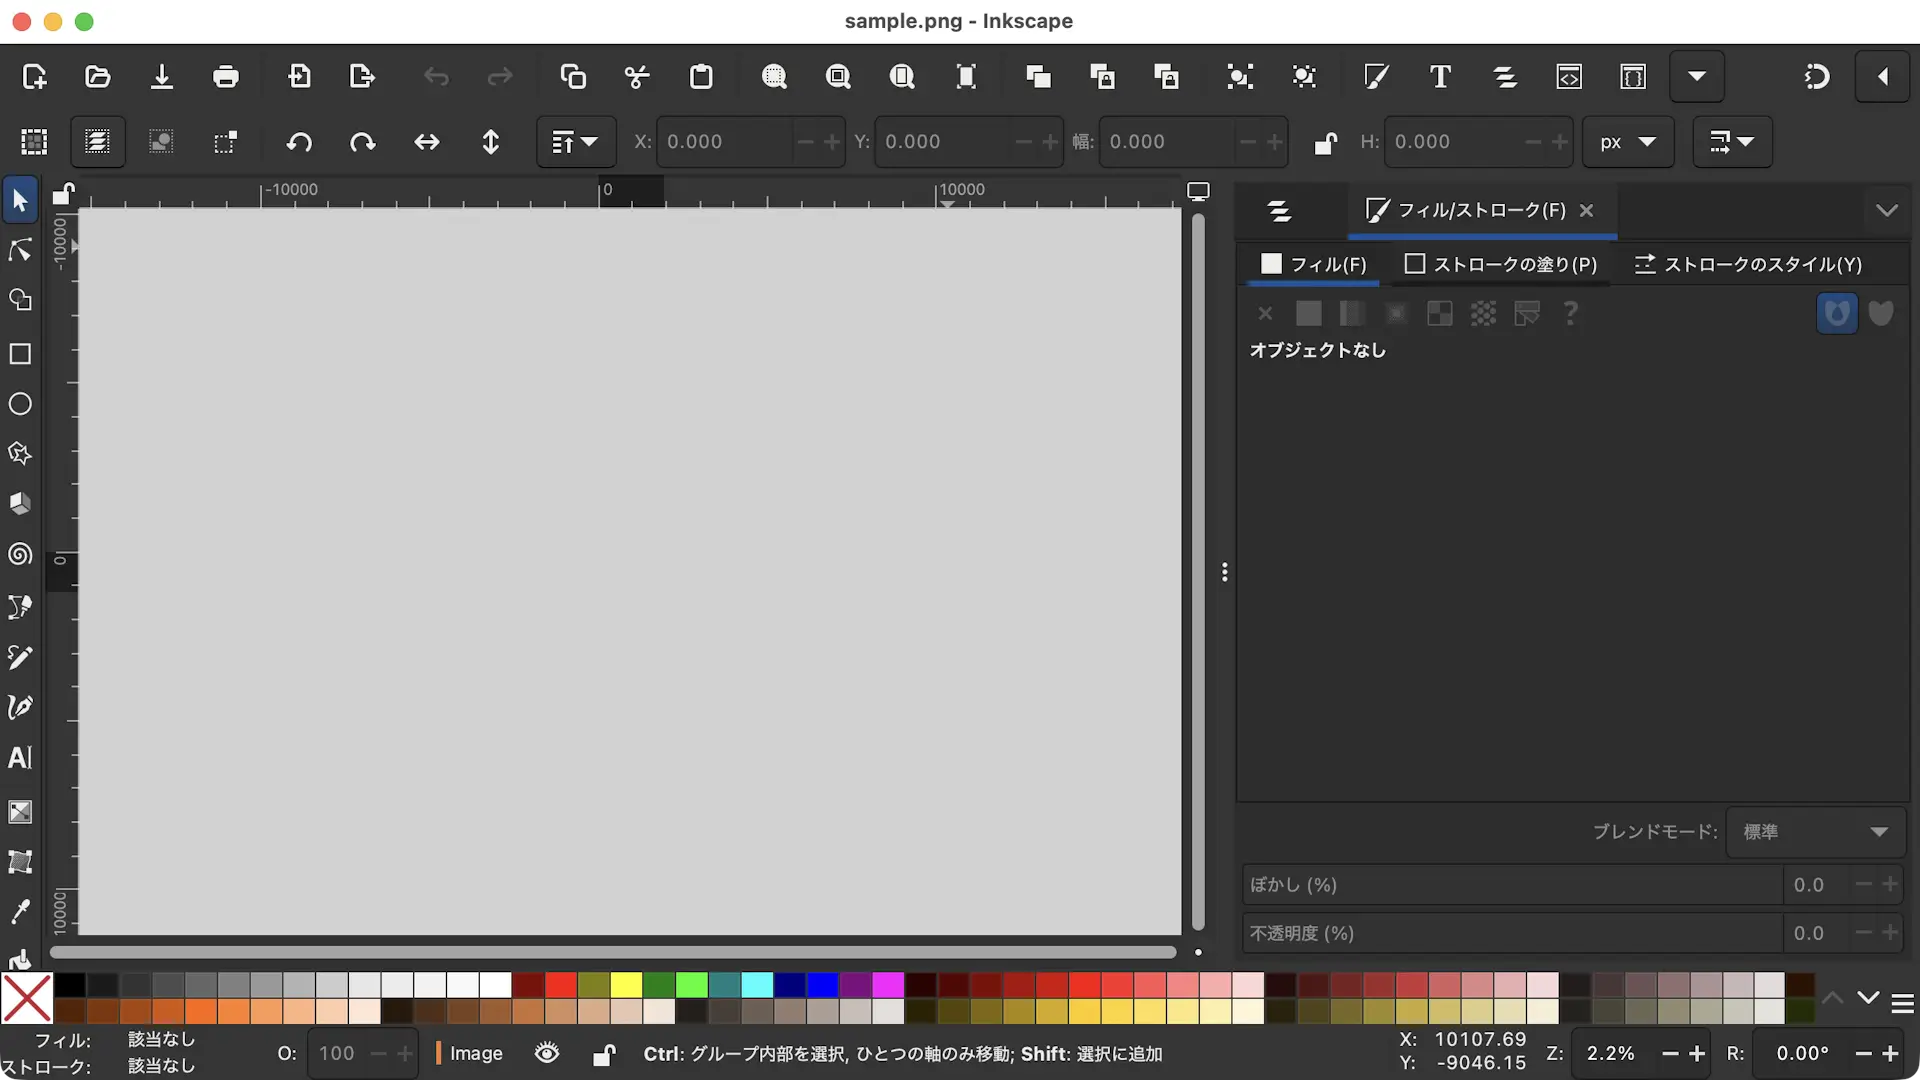Toggle the snapping control icon

pos(1817,77)
